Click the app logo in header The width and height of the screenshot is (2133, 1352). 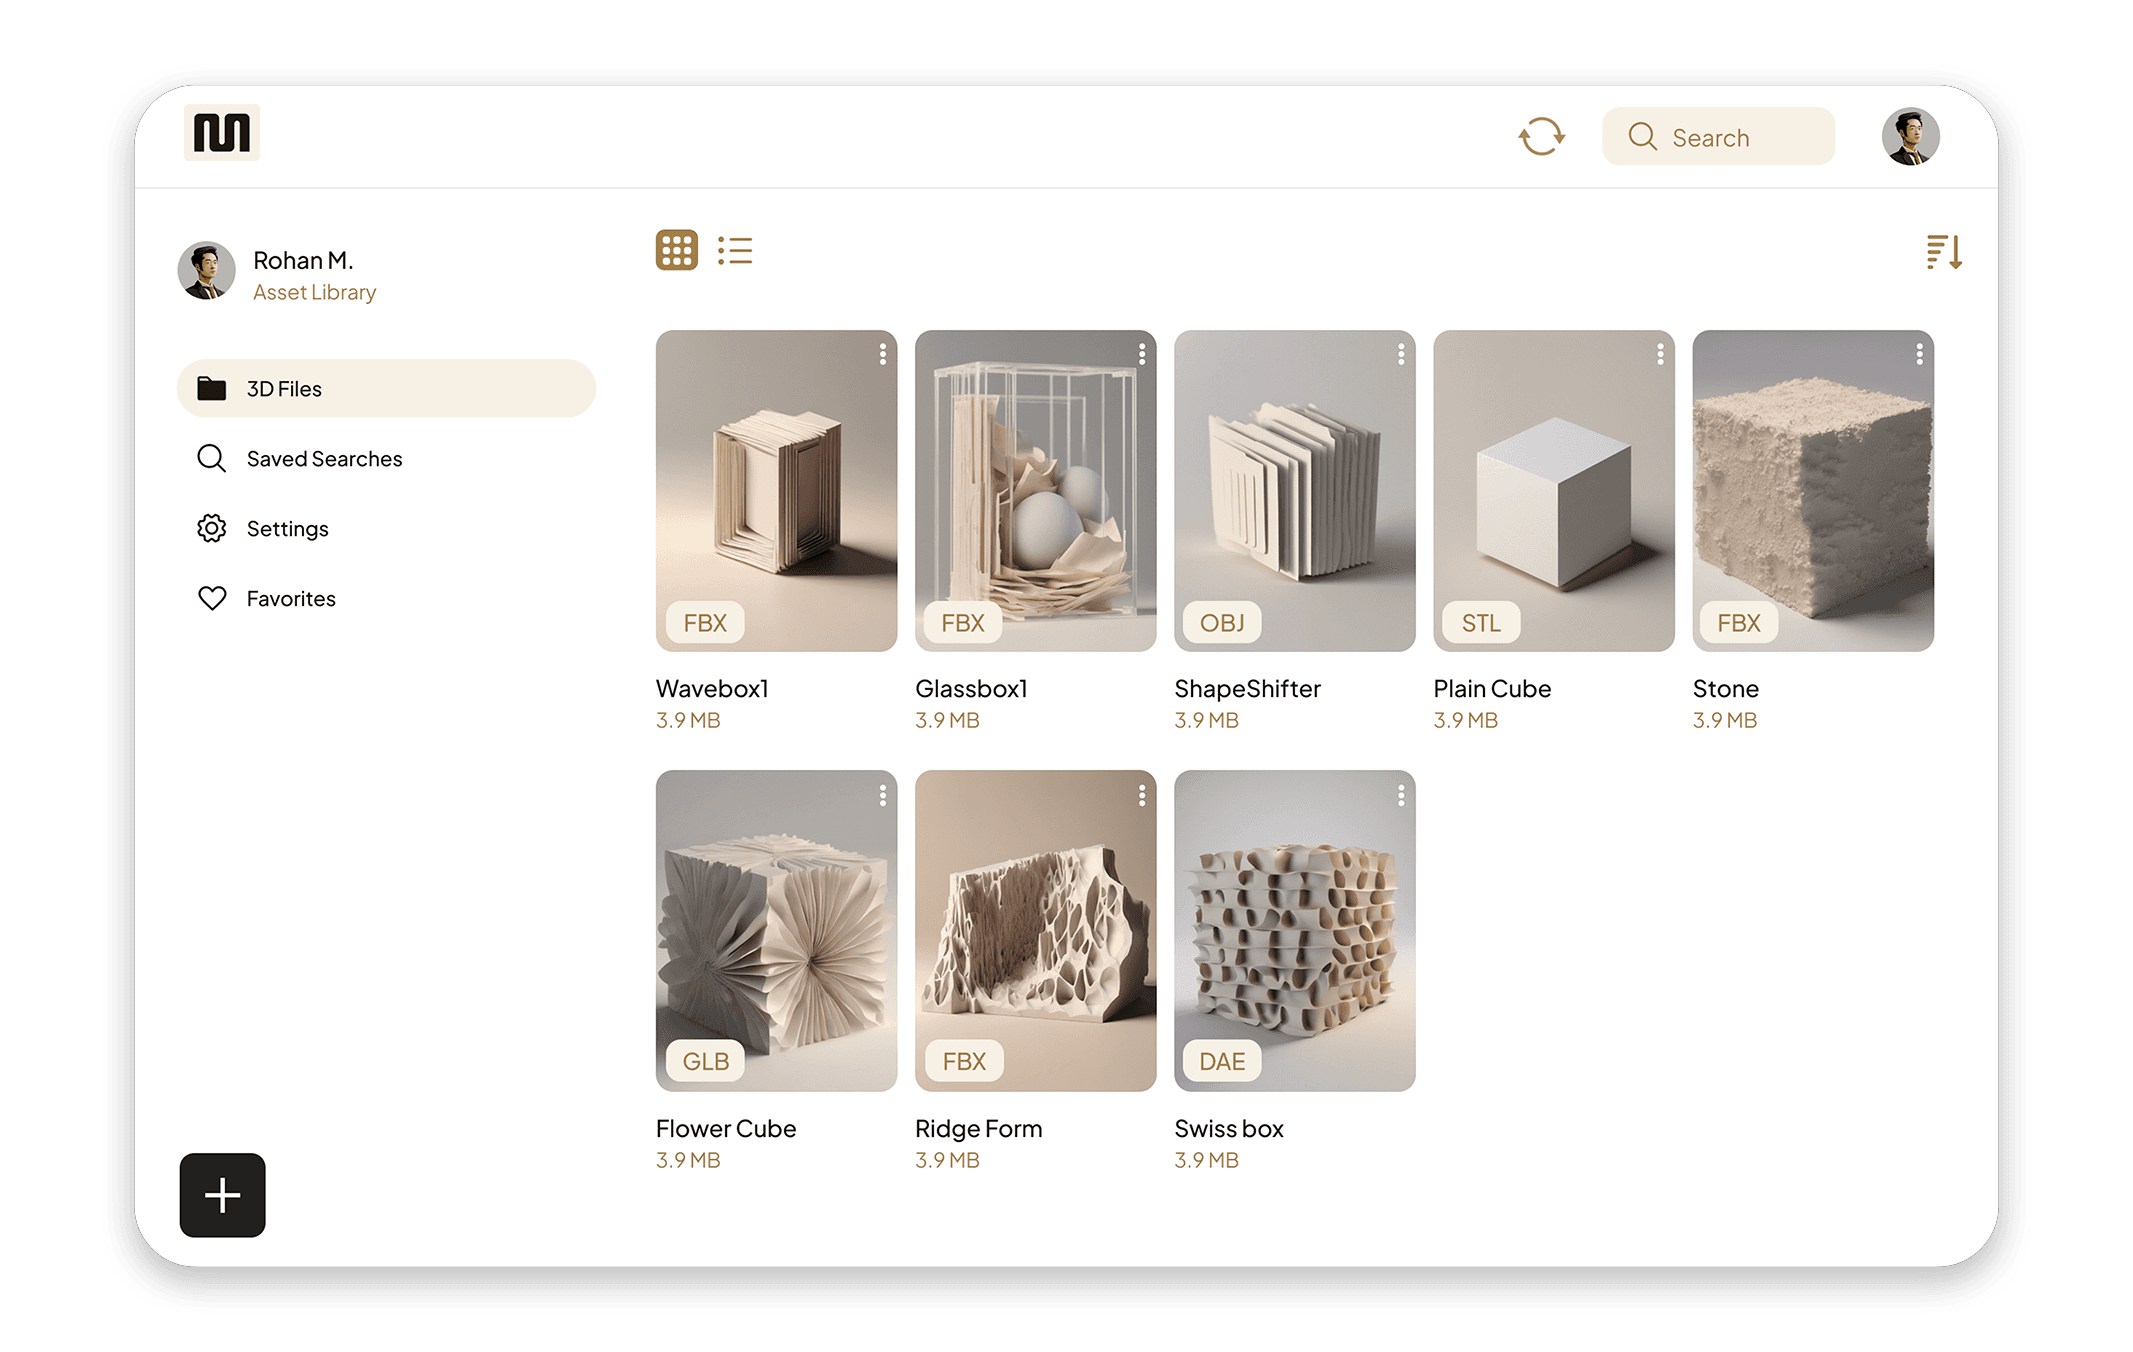pyautogui.click(x=222, y=132)
